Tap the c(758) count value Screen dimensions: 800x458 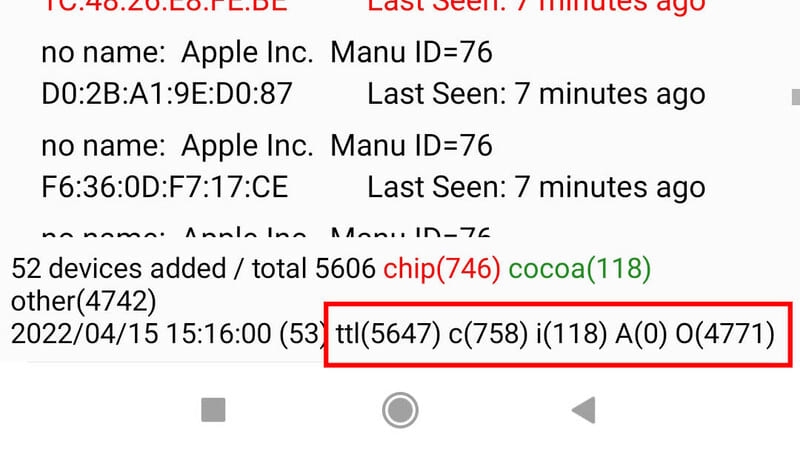[488, 334]
